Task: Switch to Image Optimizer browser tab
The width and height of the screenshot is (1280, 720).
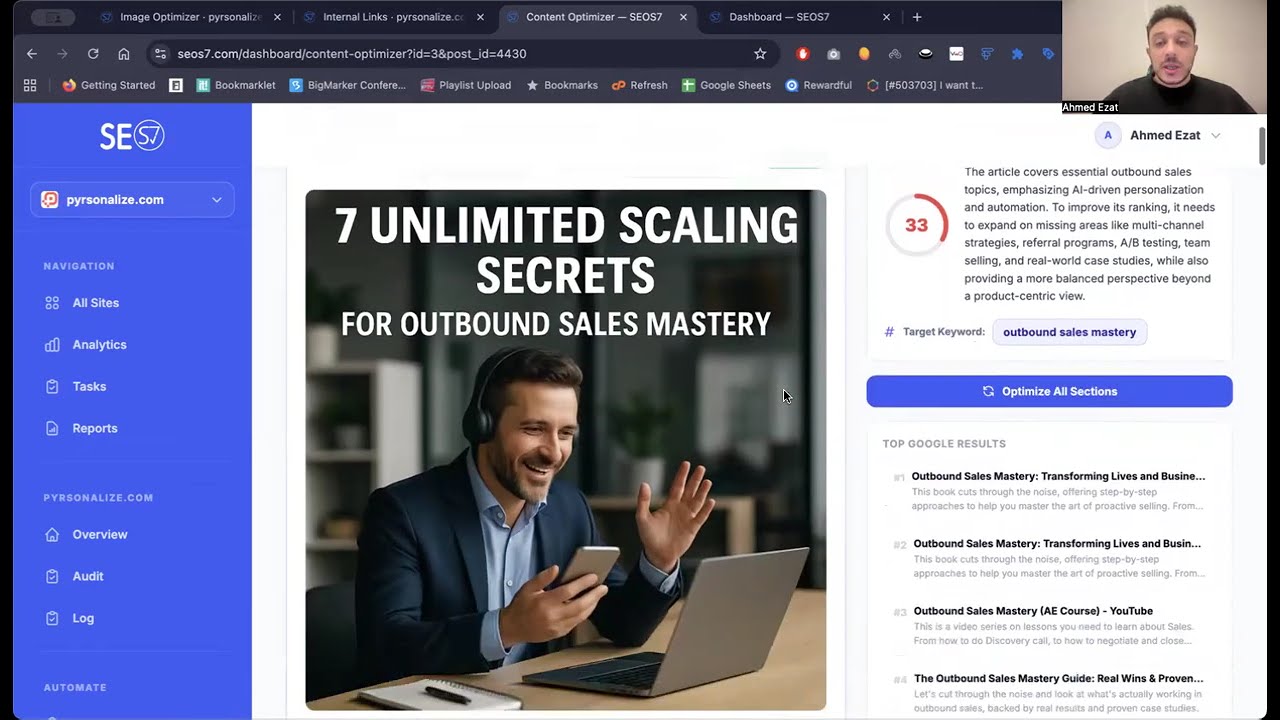Action: click(190, 17)
